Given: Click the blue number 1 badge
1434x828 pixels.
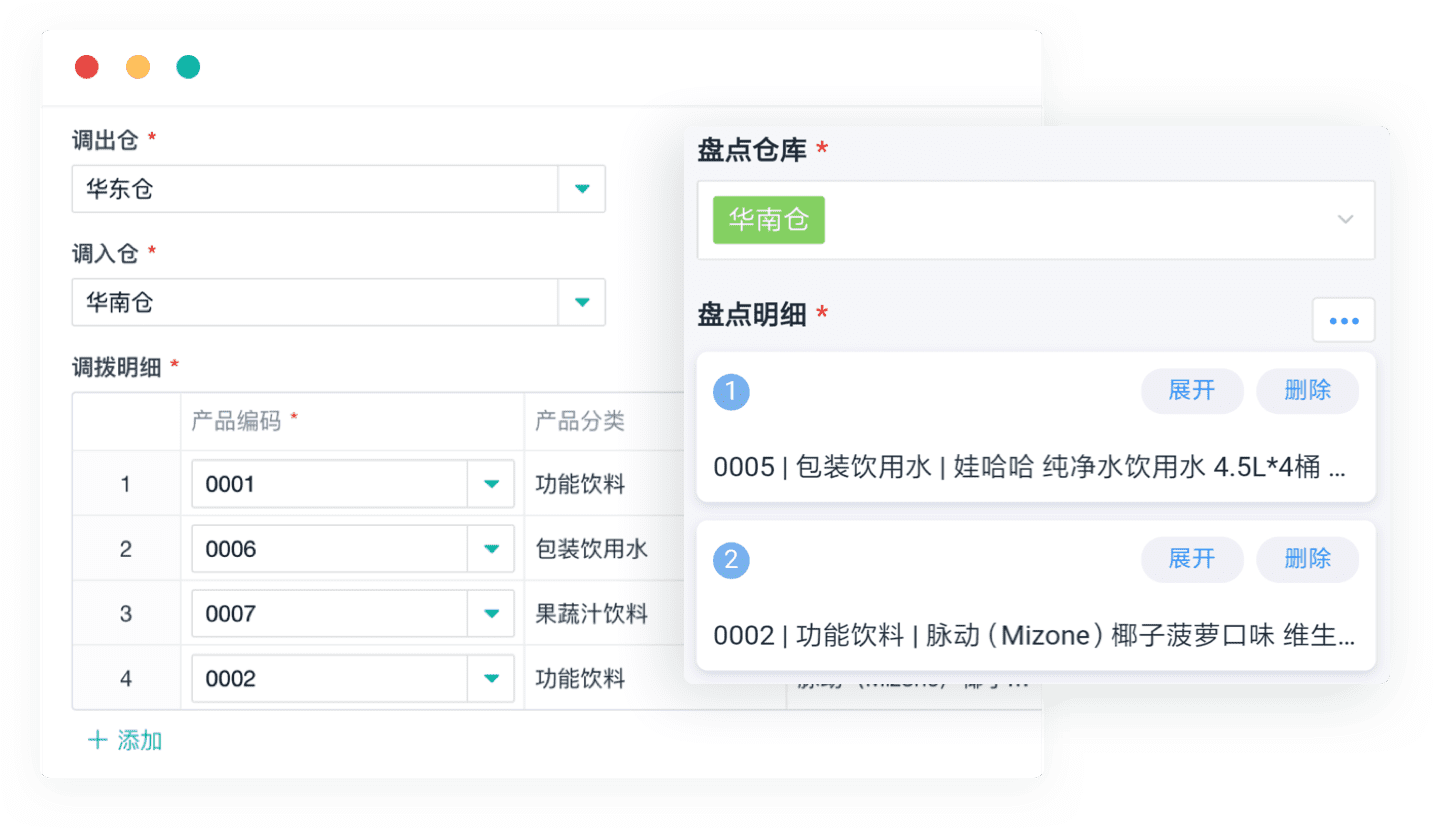Looking at the screenshot, I should tap(731, 392).
